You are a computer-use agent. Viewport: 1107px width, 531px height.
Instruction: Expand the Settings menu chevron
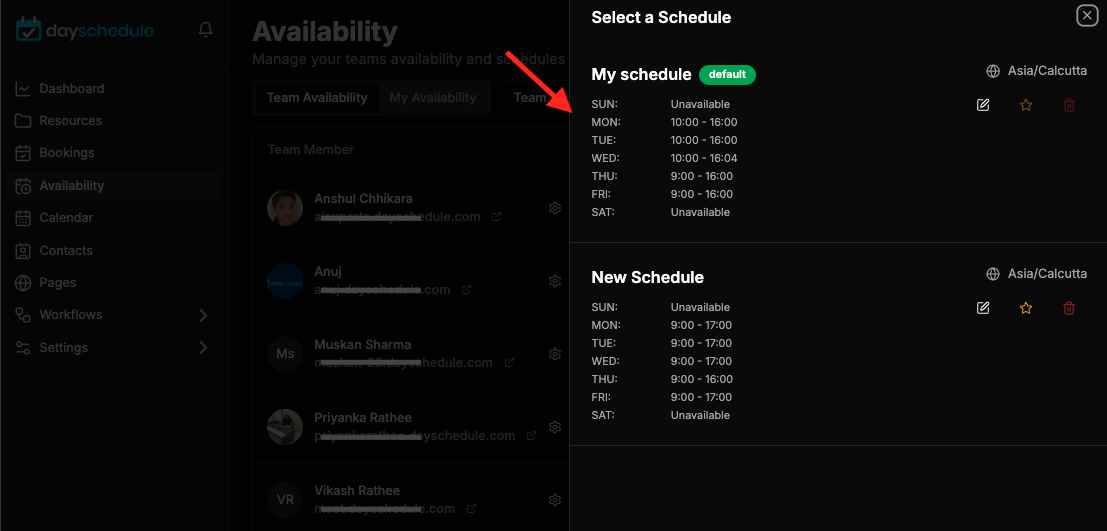203,347
